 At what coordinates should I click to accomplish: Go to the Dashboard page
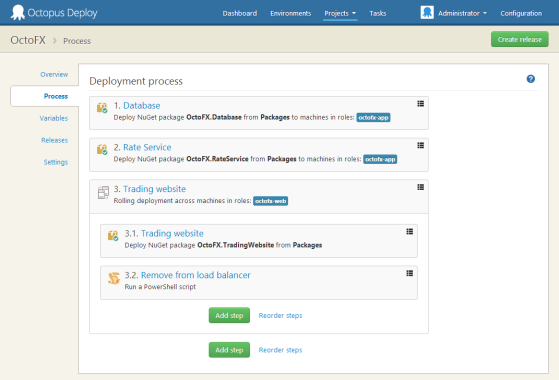(x=240, y=13)
